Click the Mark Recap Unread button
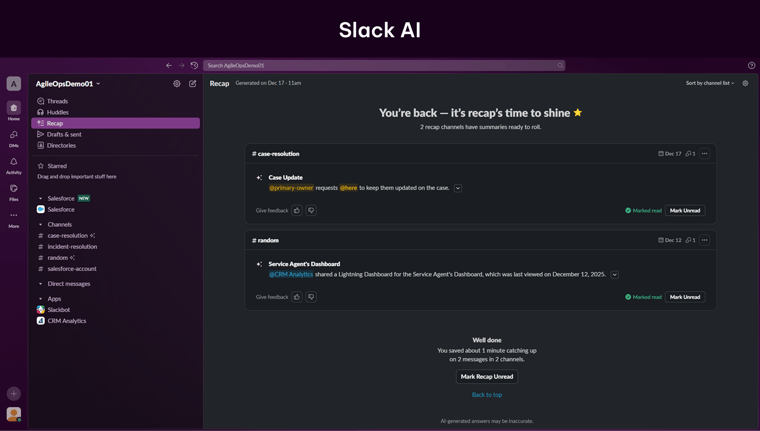 point(487,377)
